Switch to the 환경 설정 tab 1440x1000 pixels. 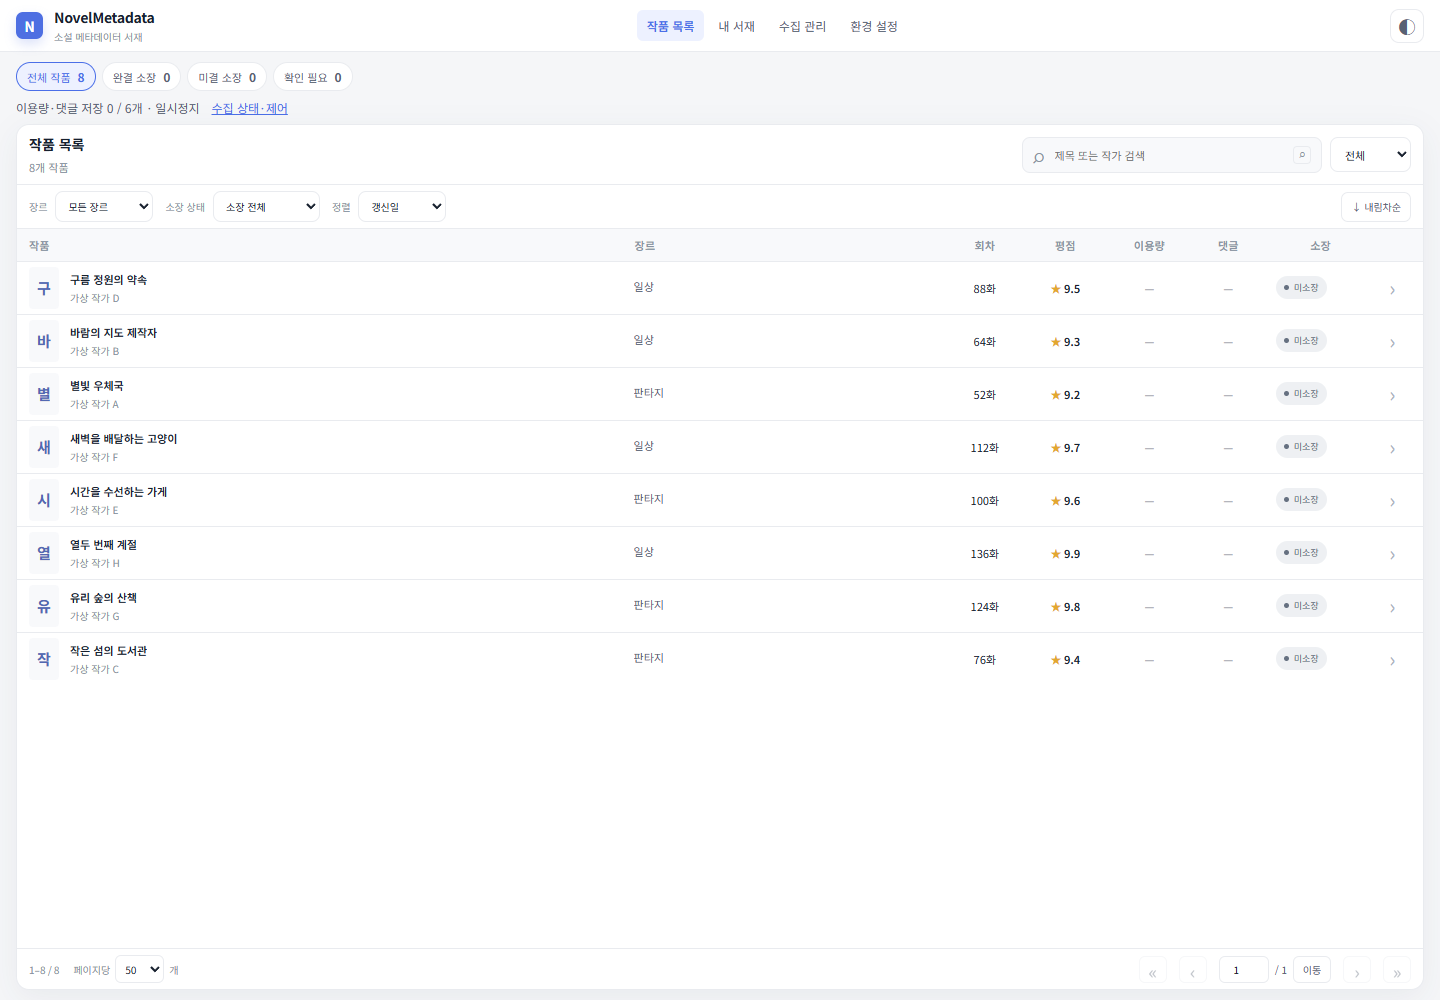874,26
